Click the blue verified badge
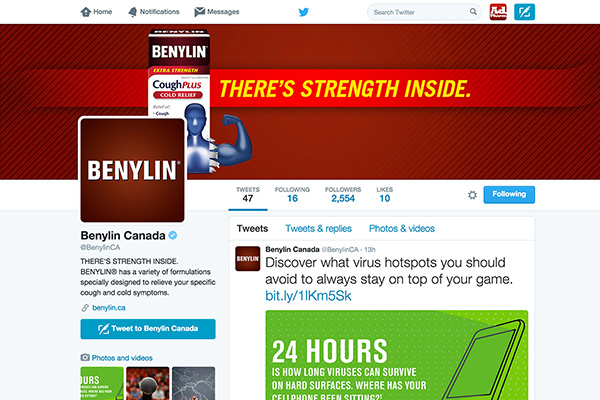 click(x=173, y=235)
